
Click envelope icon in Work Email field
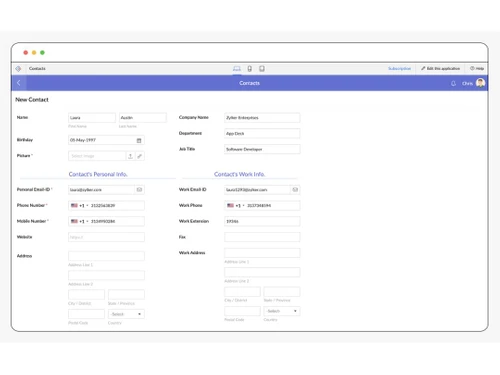pyautogui.click(x=295, y=190)
